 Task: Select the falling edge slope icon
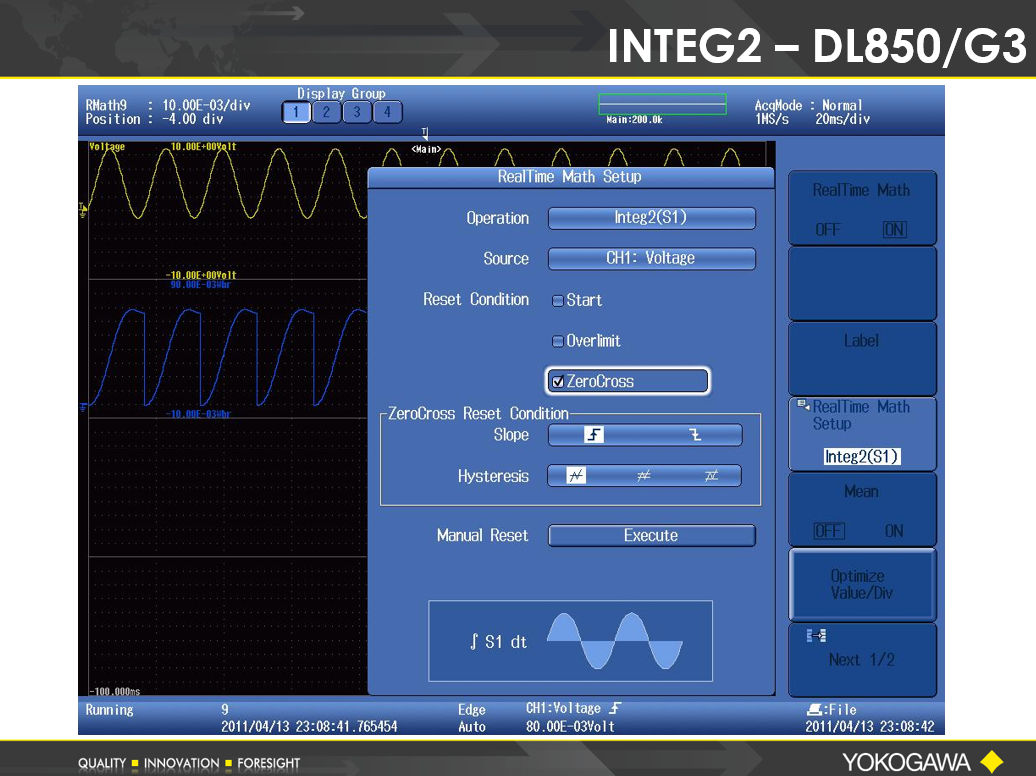(695, 435)
